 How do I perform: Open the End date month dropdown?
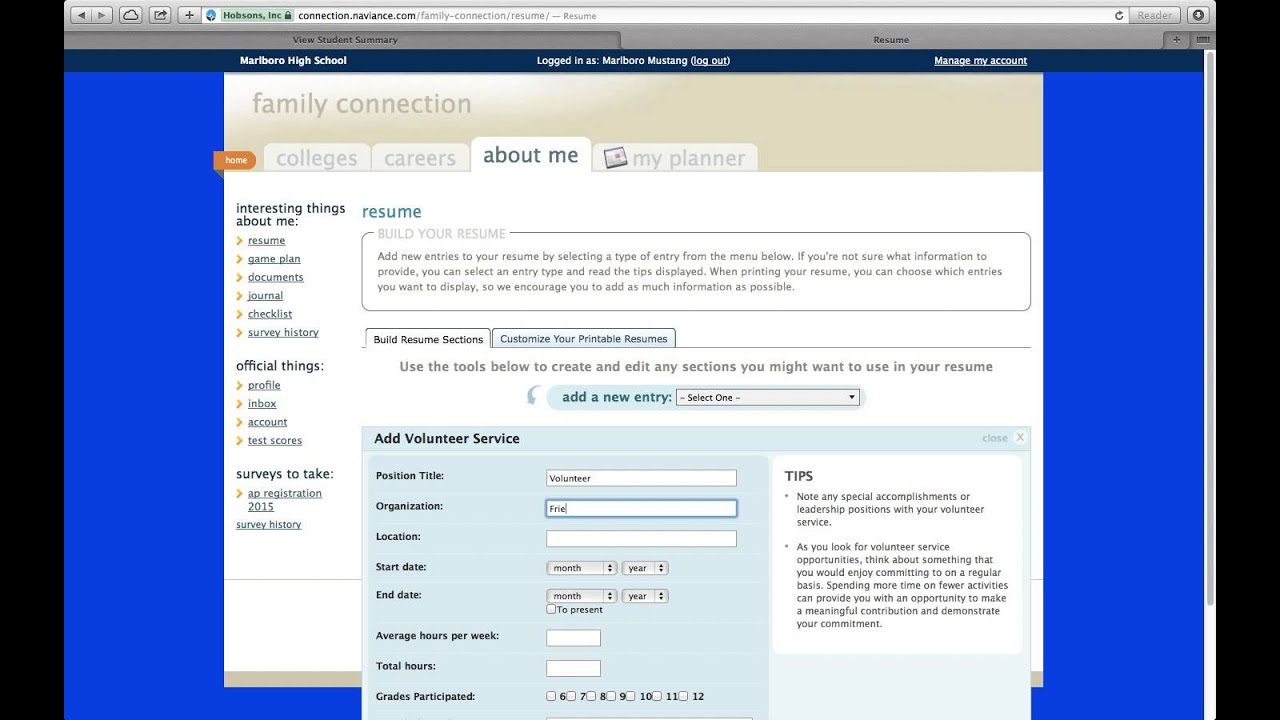tap(581, 596)
